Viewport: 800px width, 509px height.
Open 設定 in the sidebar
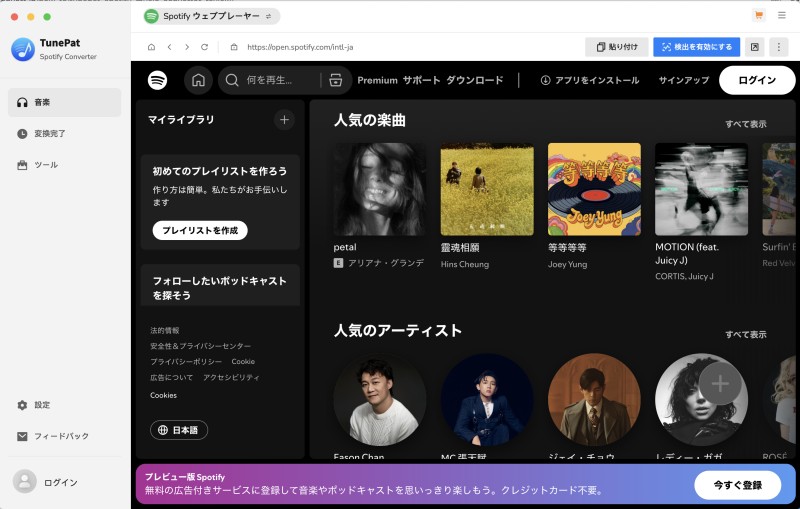64,405
